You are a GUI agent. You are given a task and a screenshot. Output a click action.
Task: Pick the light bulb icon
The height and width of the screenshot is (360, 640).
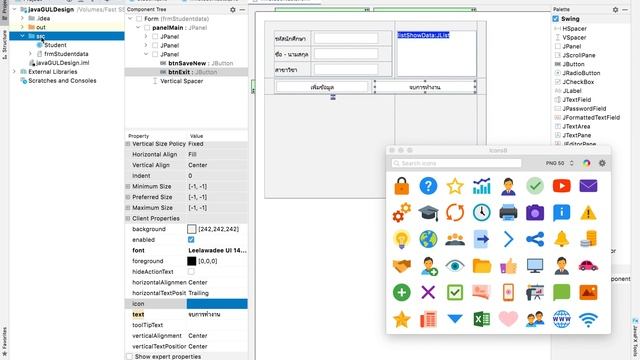(x=402, y=239)
